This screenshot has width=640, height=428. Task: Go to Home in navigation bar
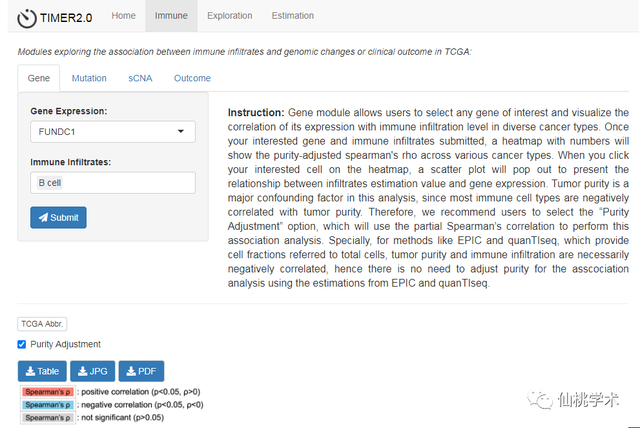(123, 16)
